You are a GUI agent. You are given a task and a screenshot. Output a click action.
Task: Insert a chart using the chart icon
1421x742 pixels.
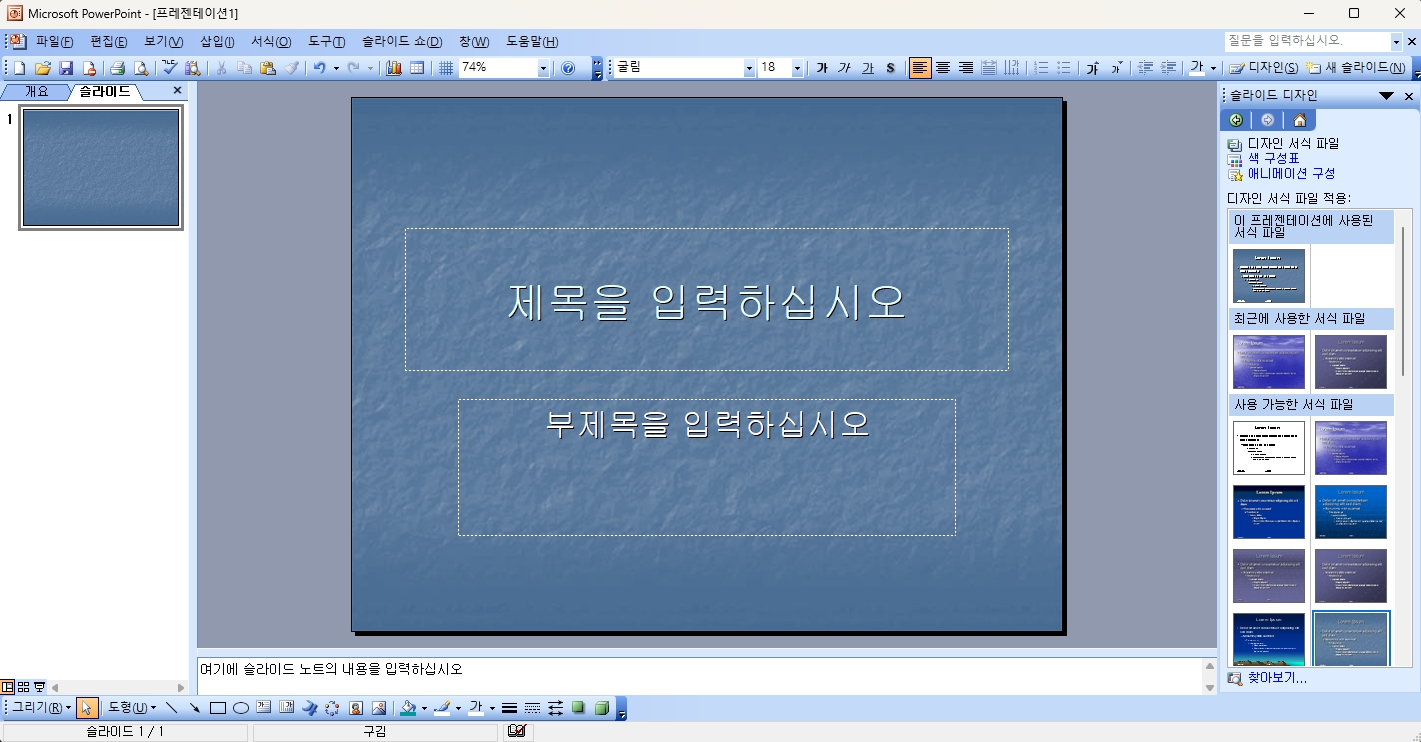coord(393,68)
